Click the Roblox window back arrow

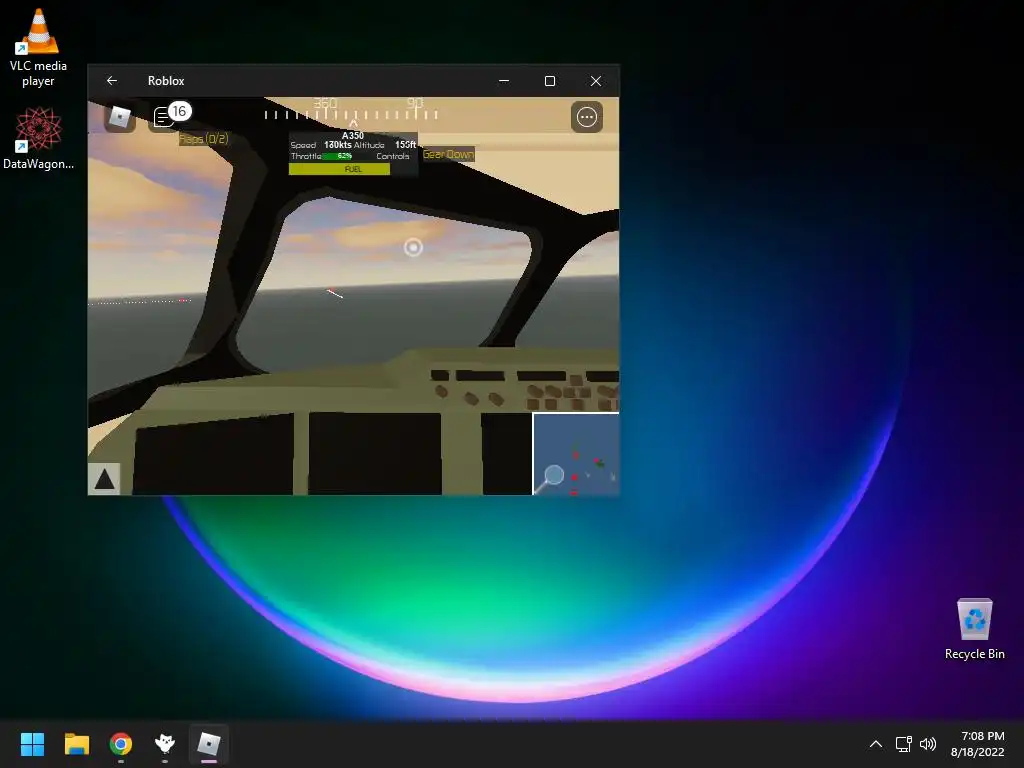click(x=112, y=80)
